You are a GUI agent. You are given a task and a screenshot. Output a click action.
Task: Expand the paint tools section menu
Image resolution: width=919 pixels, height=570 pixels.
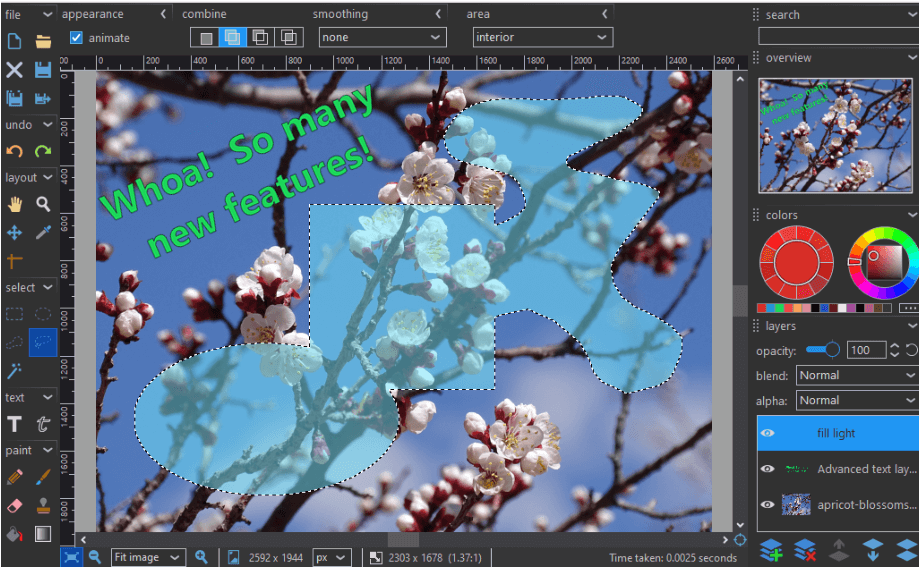tap(47, 450)
